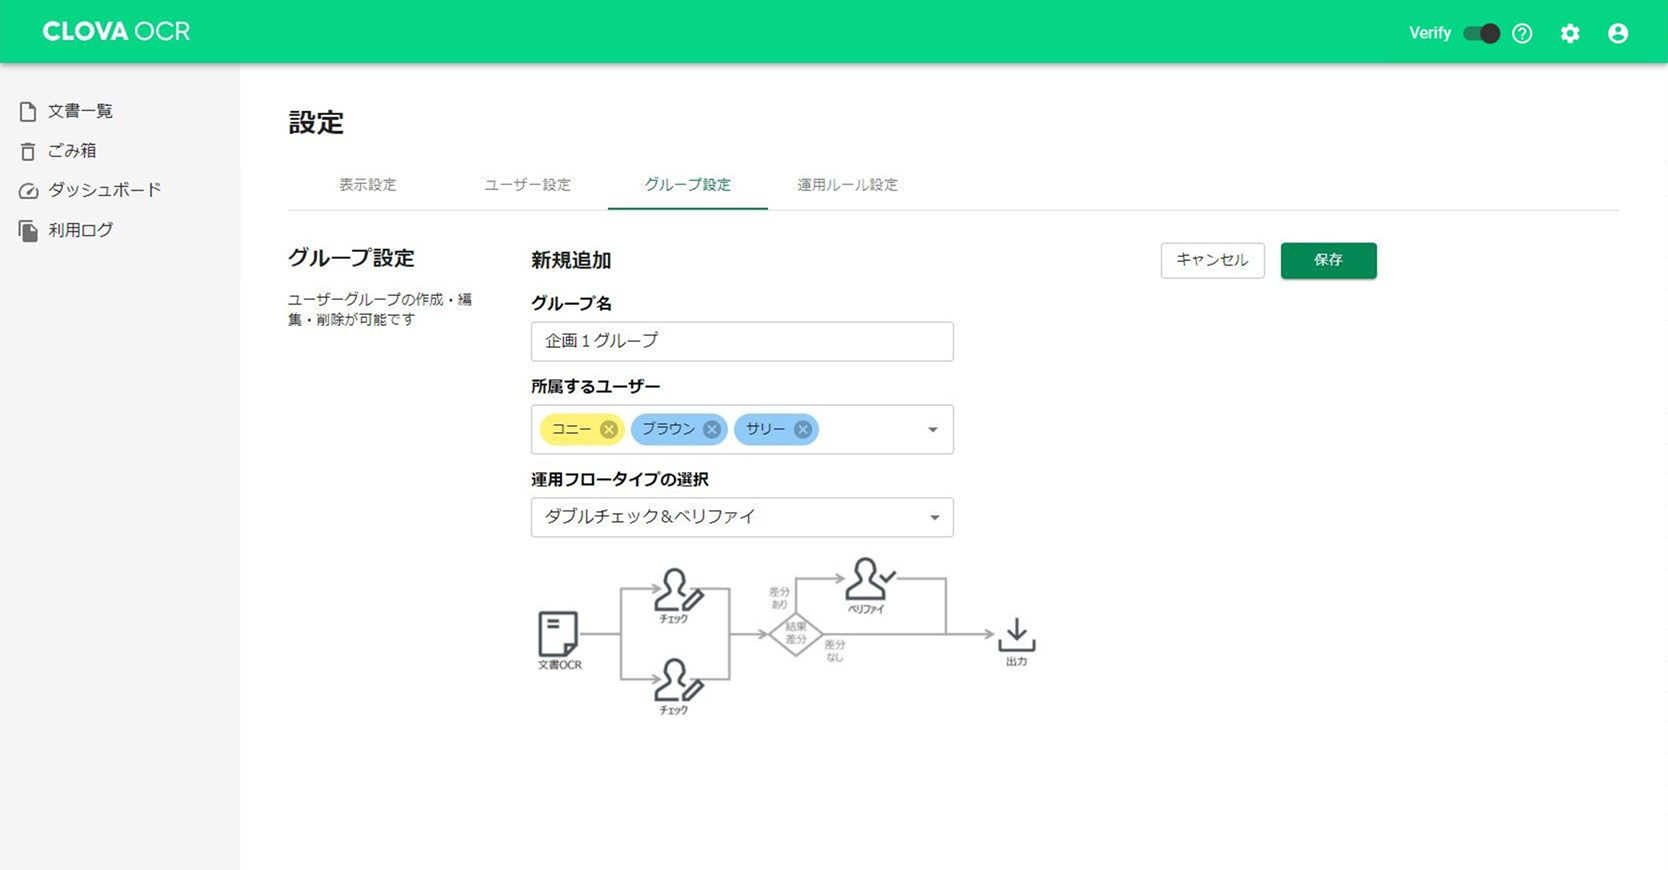The height and width of the screenshot is (870, 1668).
Task: Click the ごみ箱 trash icon in sidebar
Action: (28, 151)
